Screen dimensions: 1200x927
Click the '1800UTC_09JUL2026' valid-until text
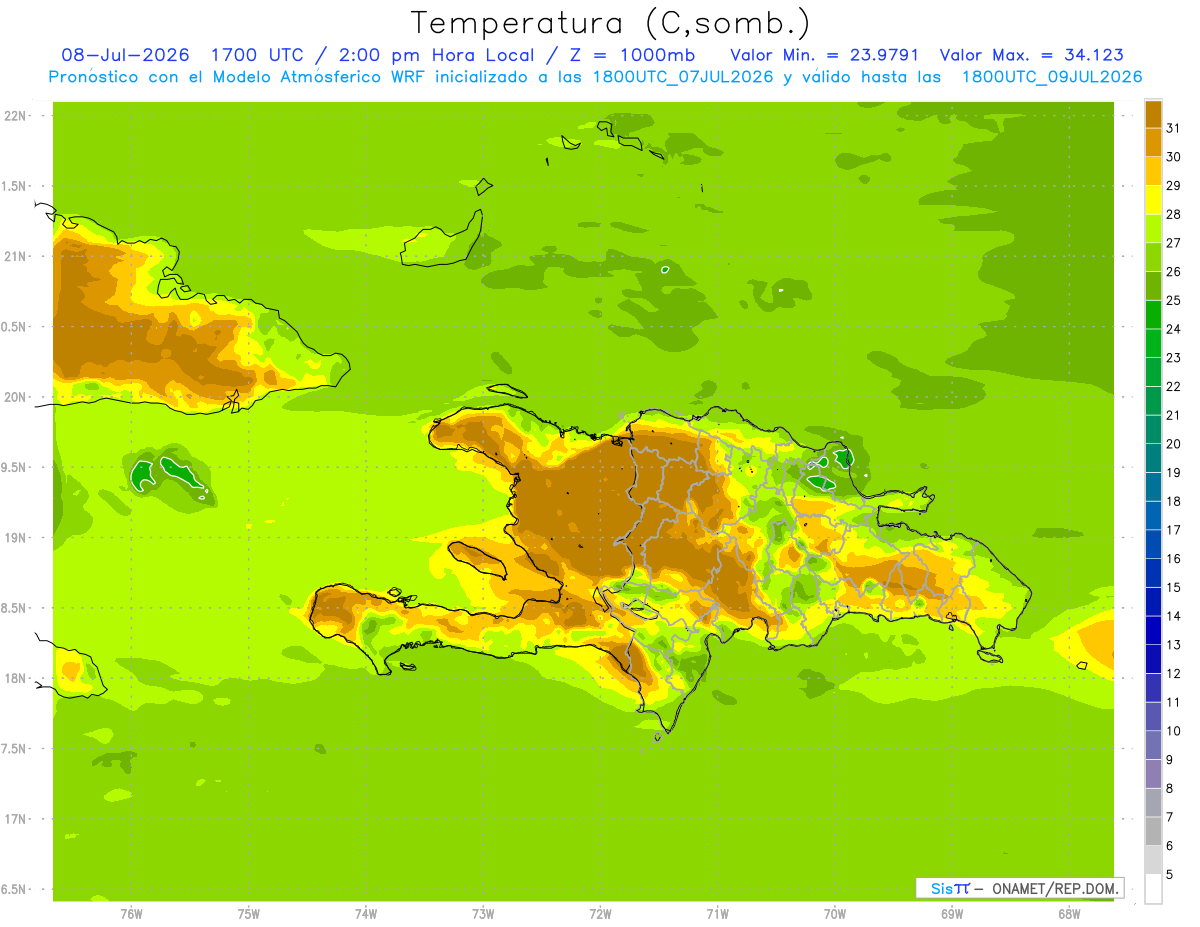[1052, 77]
